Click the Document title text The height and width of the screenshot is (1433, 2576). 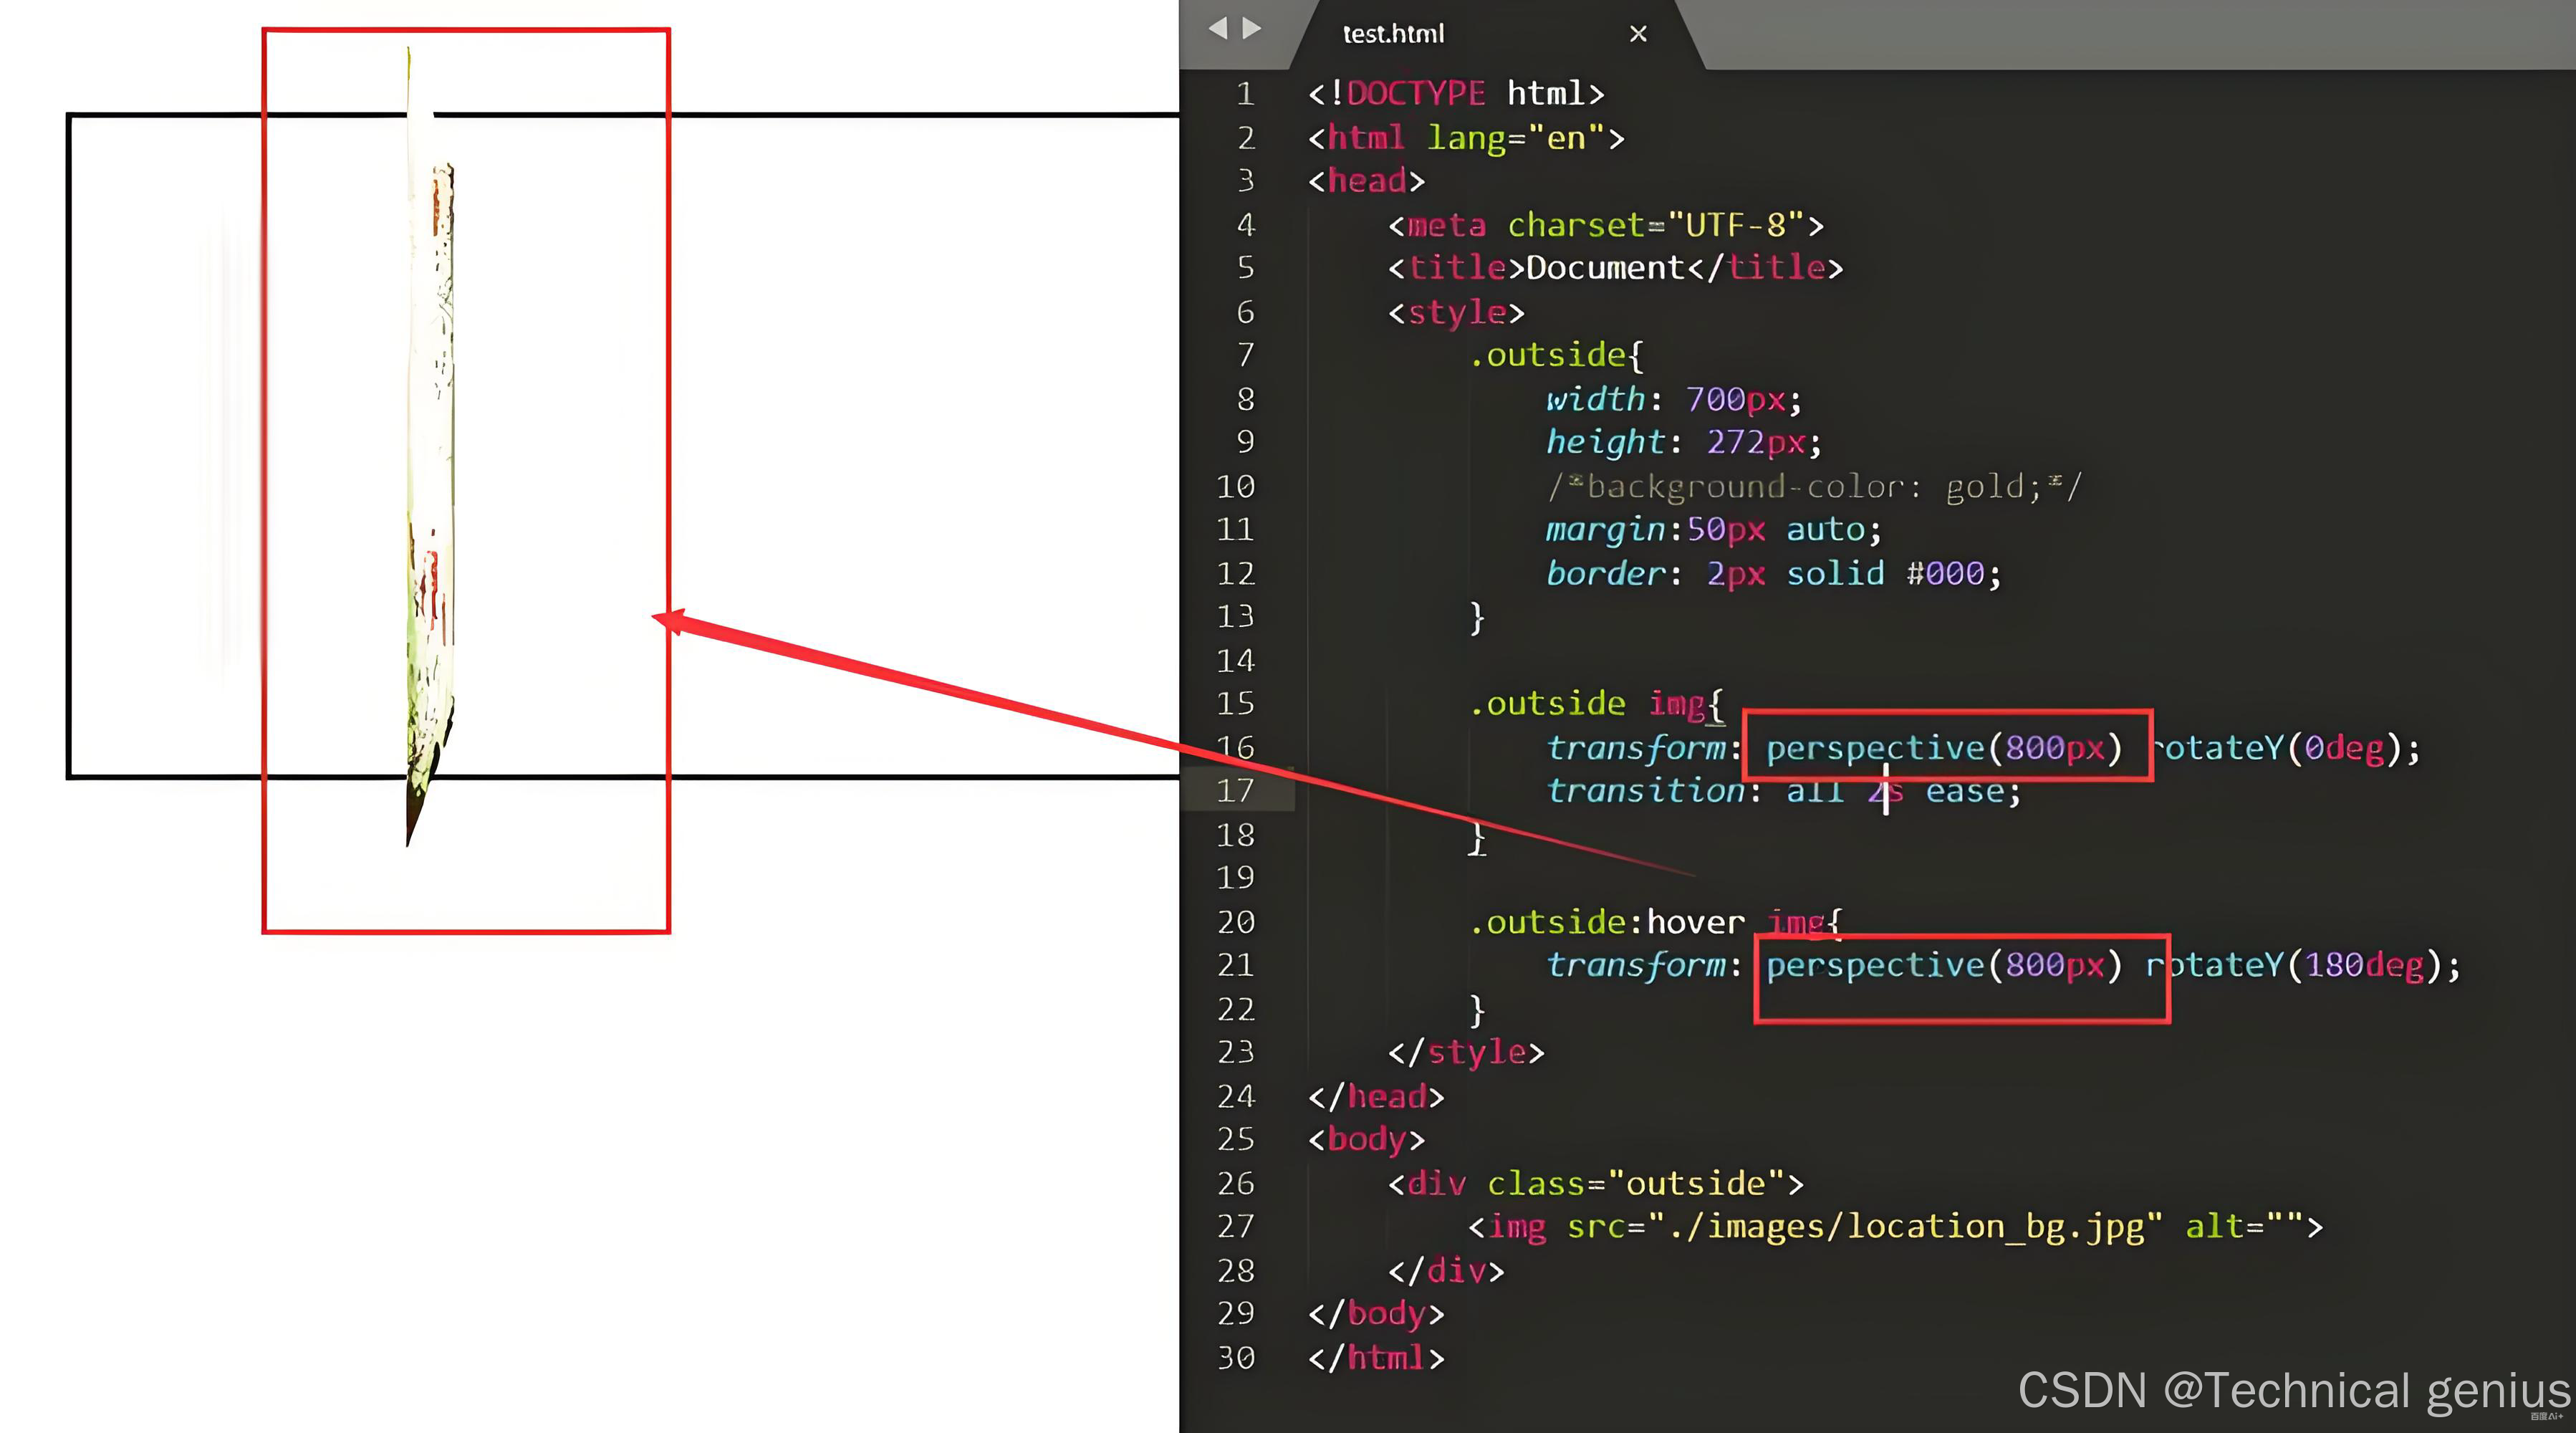tap(1605, 268)
